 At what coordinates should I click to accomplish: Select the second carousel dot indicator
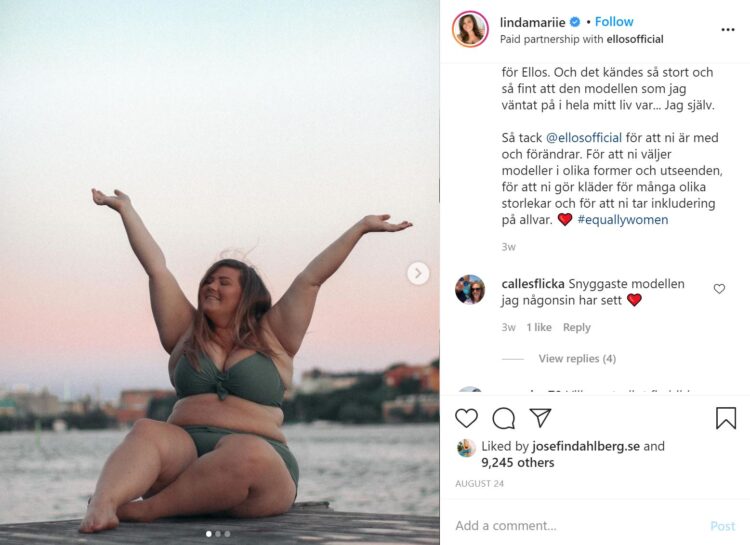[x=218, y=534]
